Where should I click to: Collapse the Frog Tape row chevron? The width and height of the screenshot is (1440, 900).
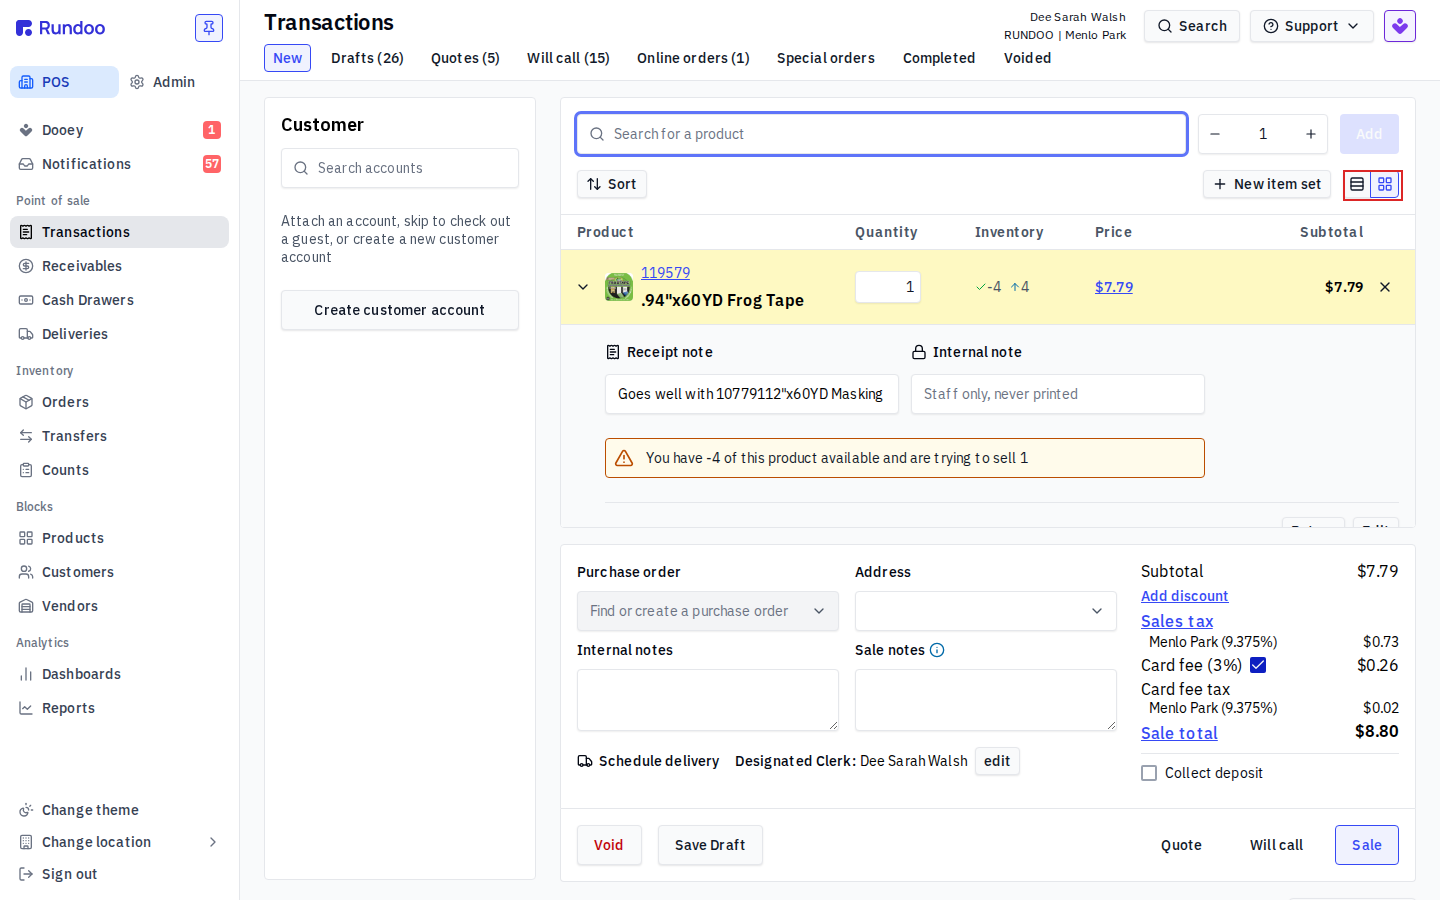coord(583,287)
